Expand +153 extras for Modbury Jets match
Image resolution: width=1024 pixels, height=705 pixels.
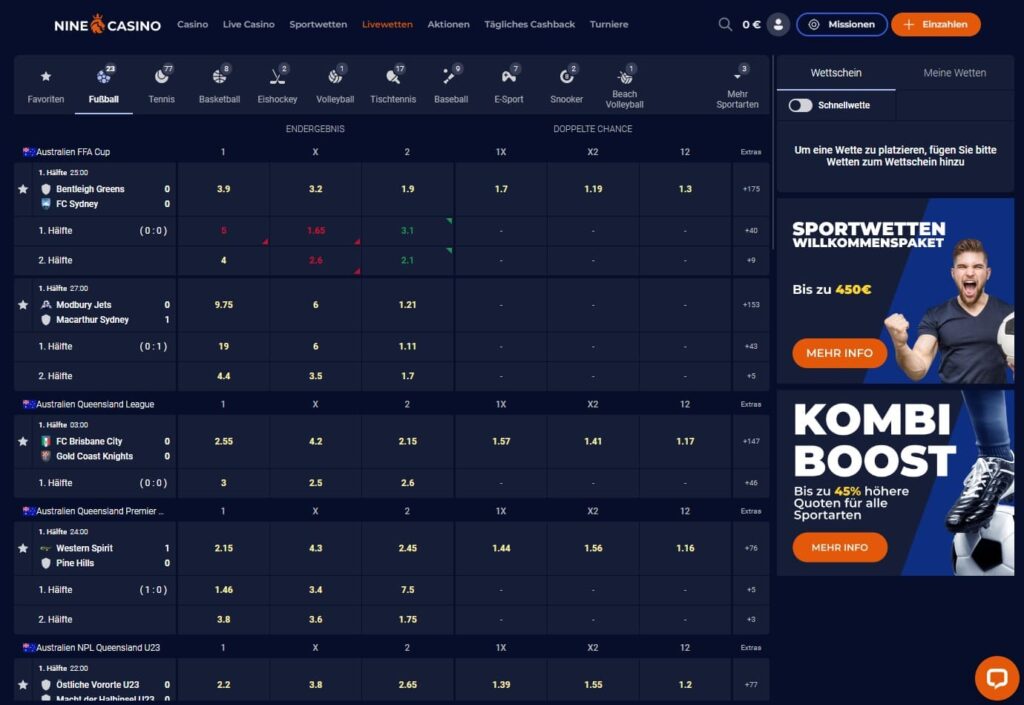(751, 304)
